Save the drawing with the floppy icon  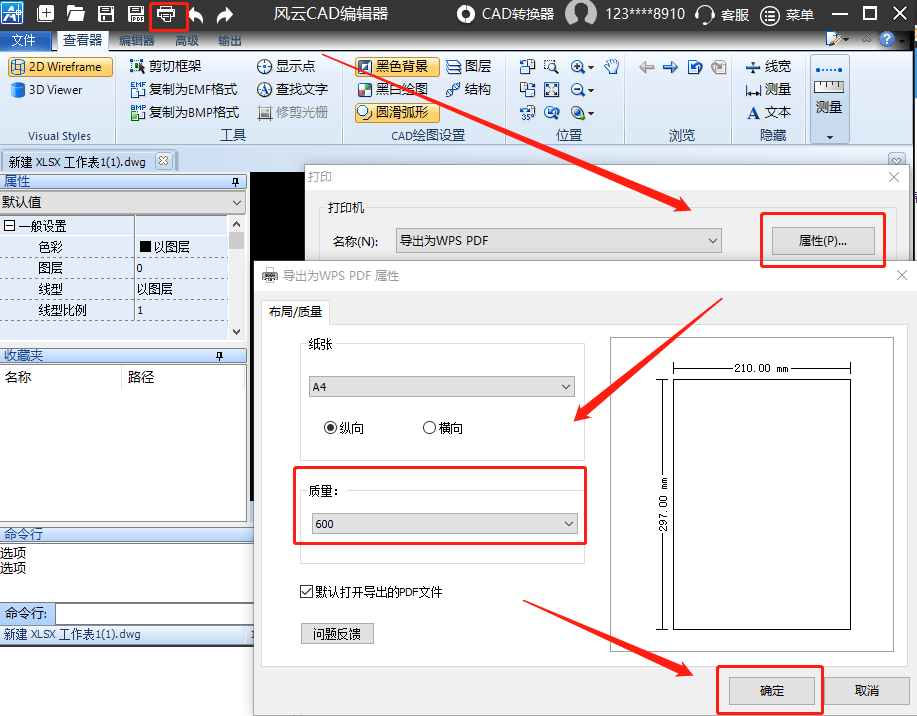click(x=106, y=13)
